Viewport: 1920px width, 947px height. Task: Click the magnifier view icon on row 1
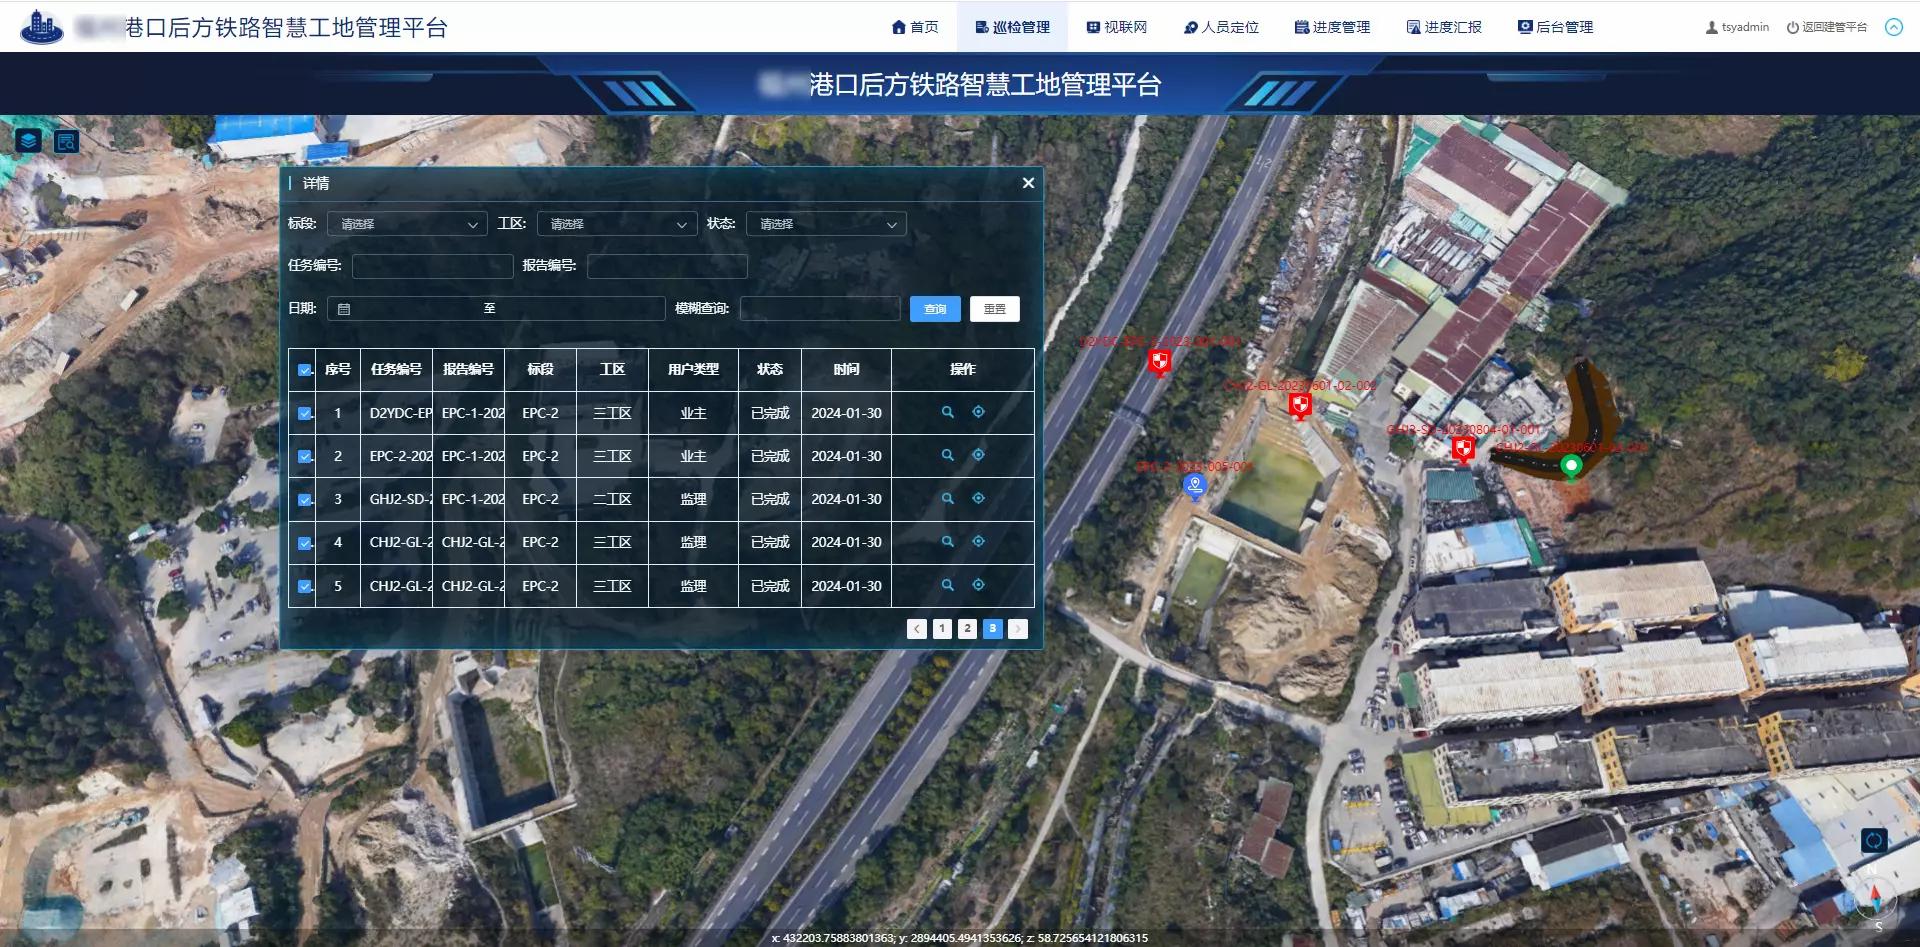pyautogui.click(x=947, y=412)
